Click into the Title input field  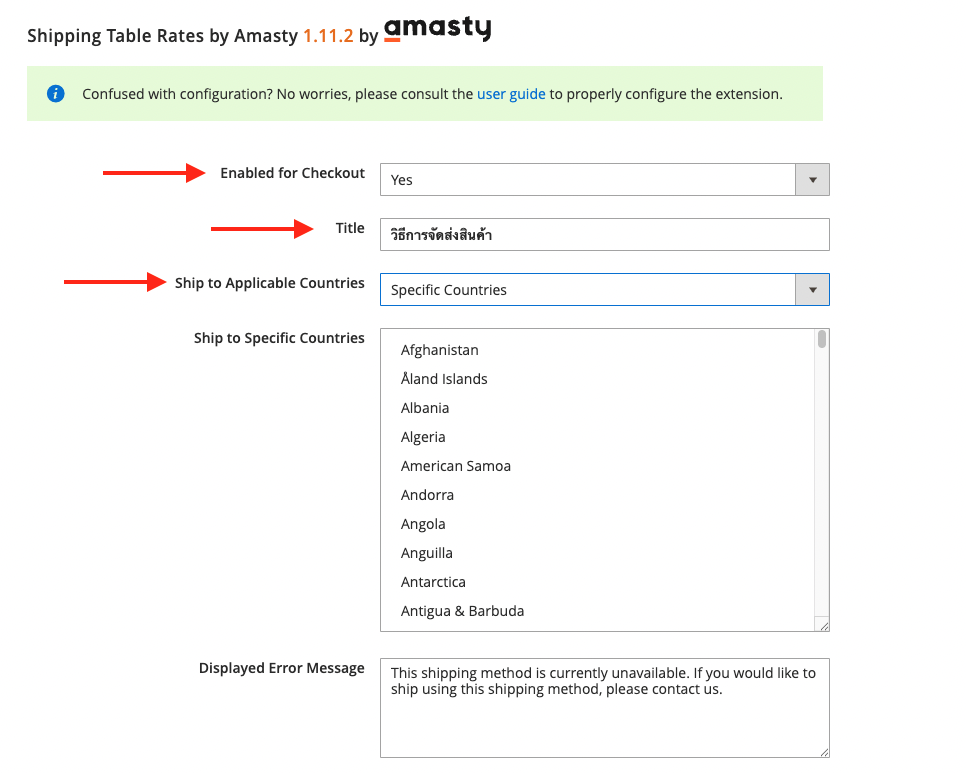[604, 235]
